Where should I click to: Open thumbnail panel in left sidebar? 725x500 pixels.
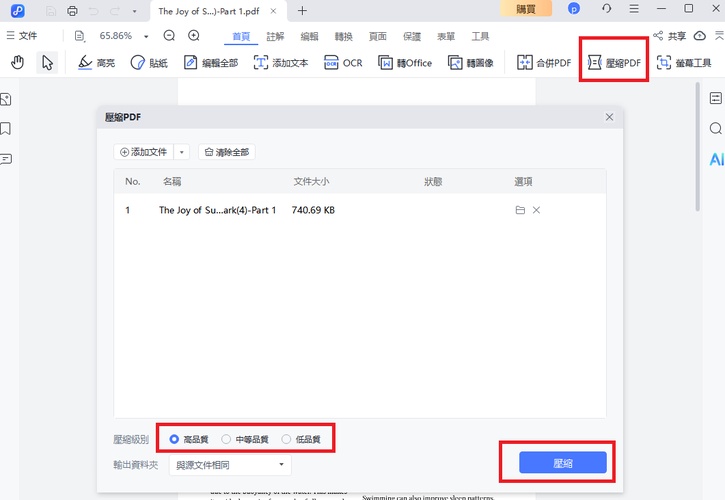[x=6, y=99]
